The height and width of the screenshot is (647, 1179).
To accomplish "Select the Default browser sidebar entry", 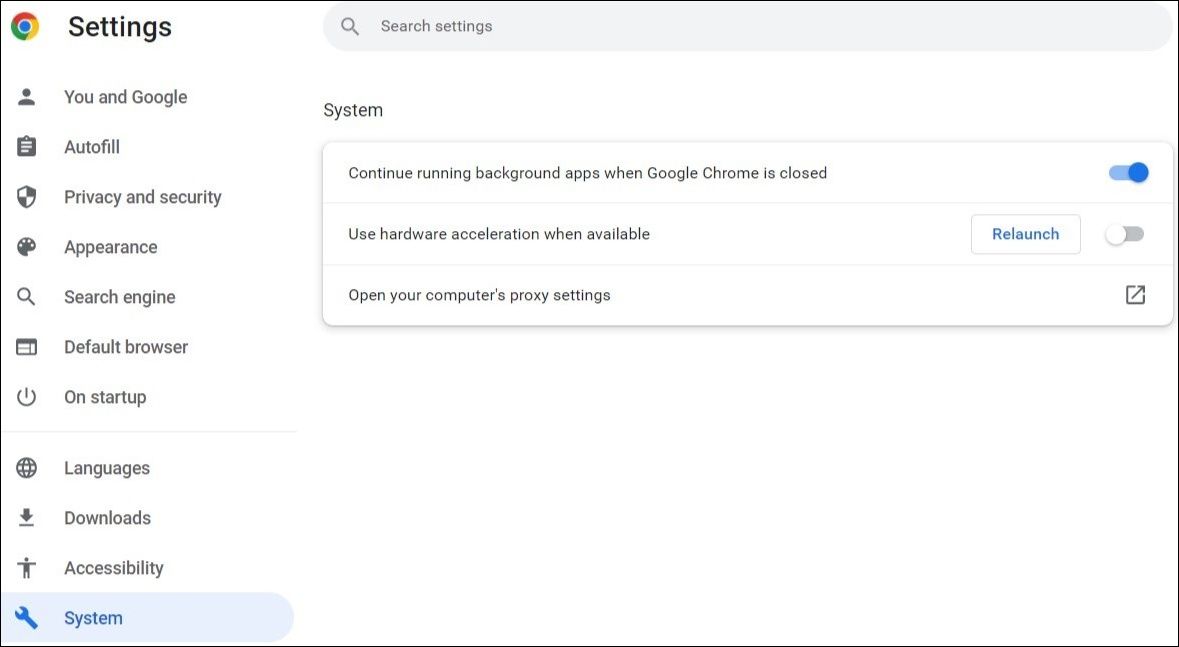I will pyautogui.click(x=125, y=346).
